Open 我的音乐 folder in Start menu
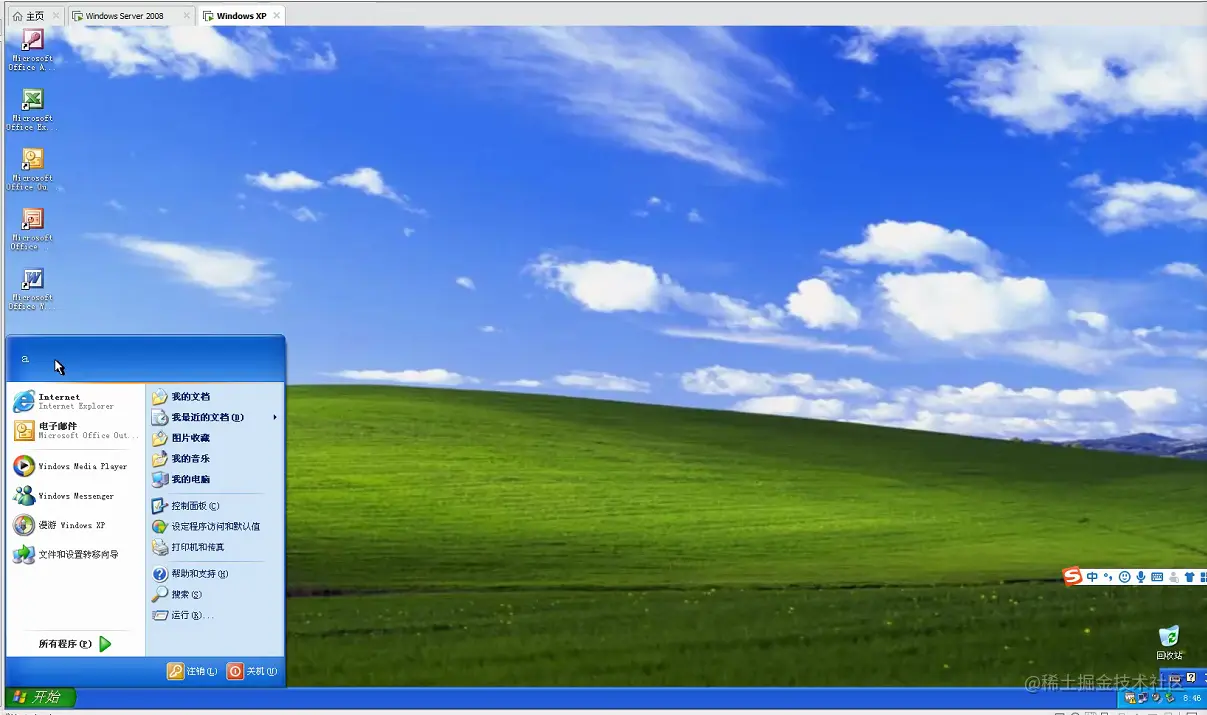The height and width of the screenshot is (715, 1207). 214,459
